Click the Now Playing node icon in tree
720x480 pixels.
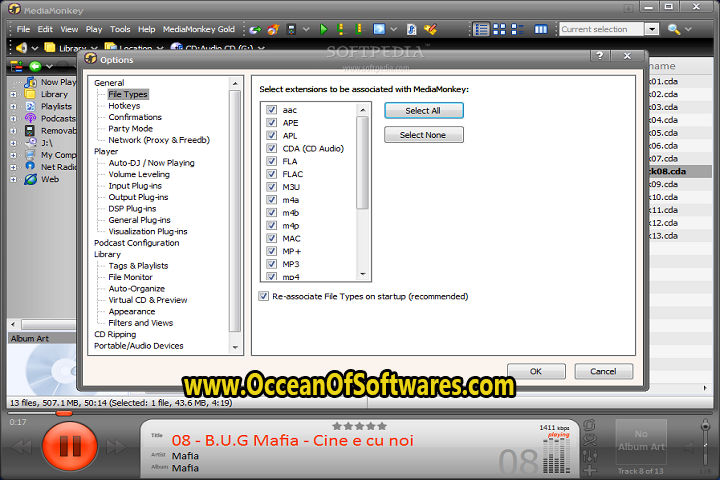pyautogui.click(x=30, y=82)
